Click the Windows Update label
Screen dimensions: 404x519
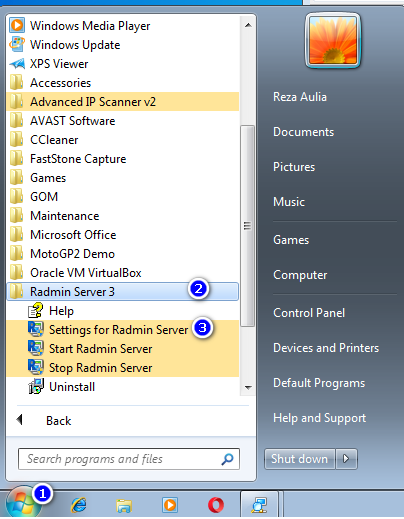tap(75, 45)
